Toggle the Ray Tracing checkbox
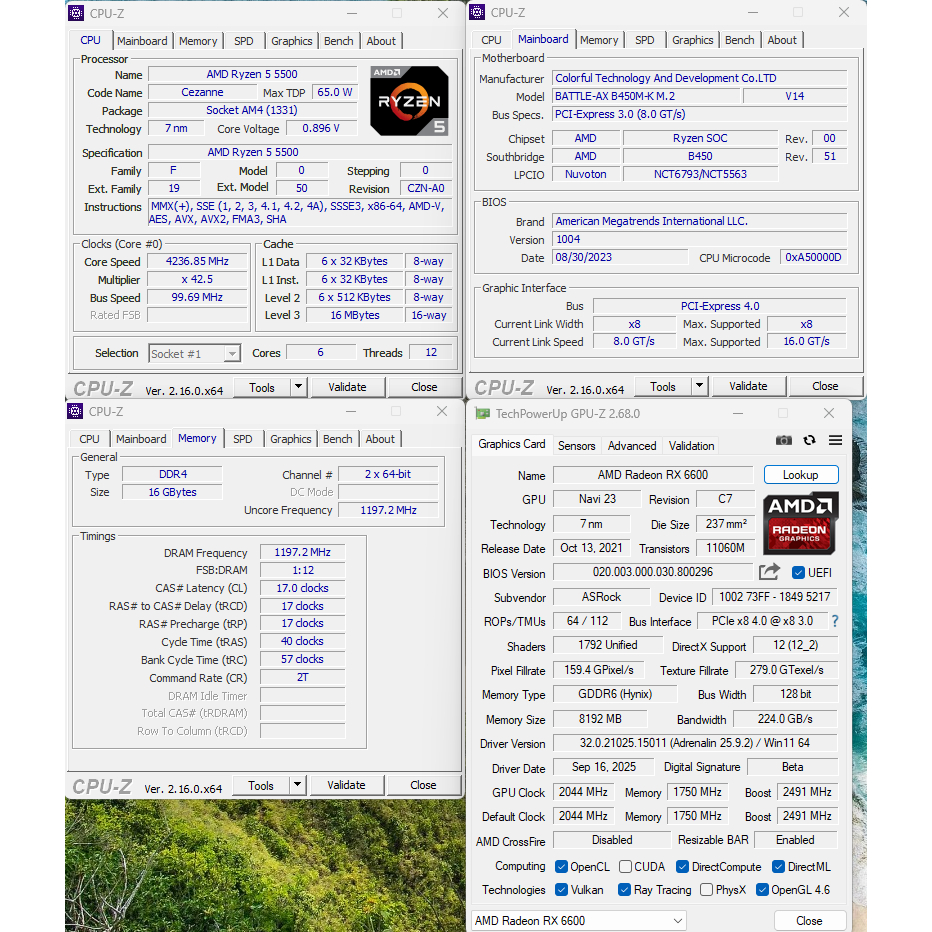 (624, 890)
